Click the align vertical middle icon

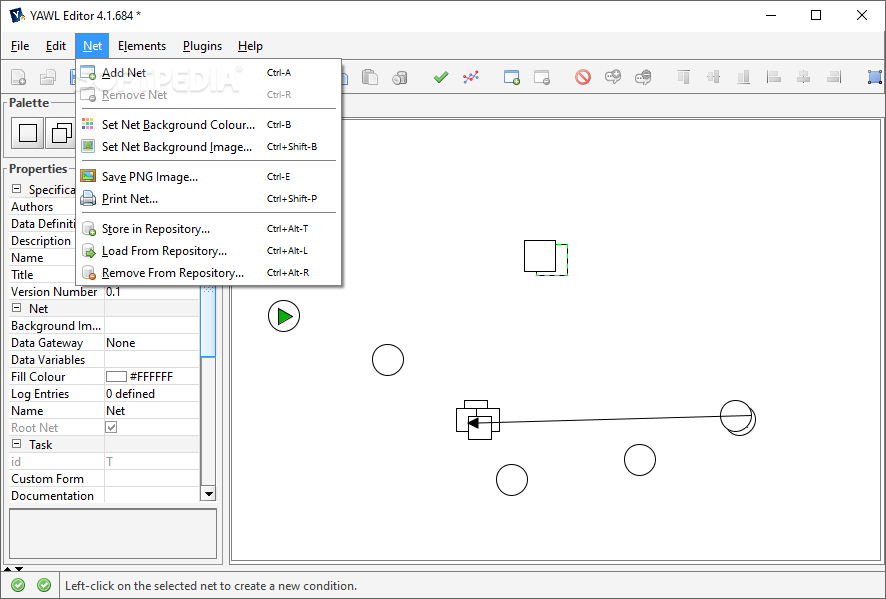pos(714,77)
